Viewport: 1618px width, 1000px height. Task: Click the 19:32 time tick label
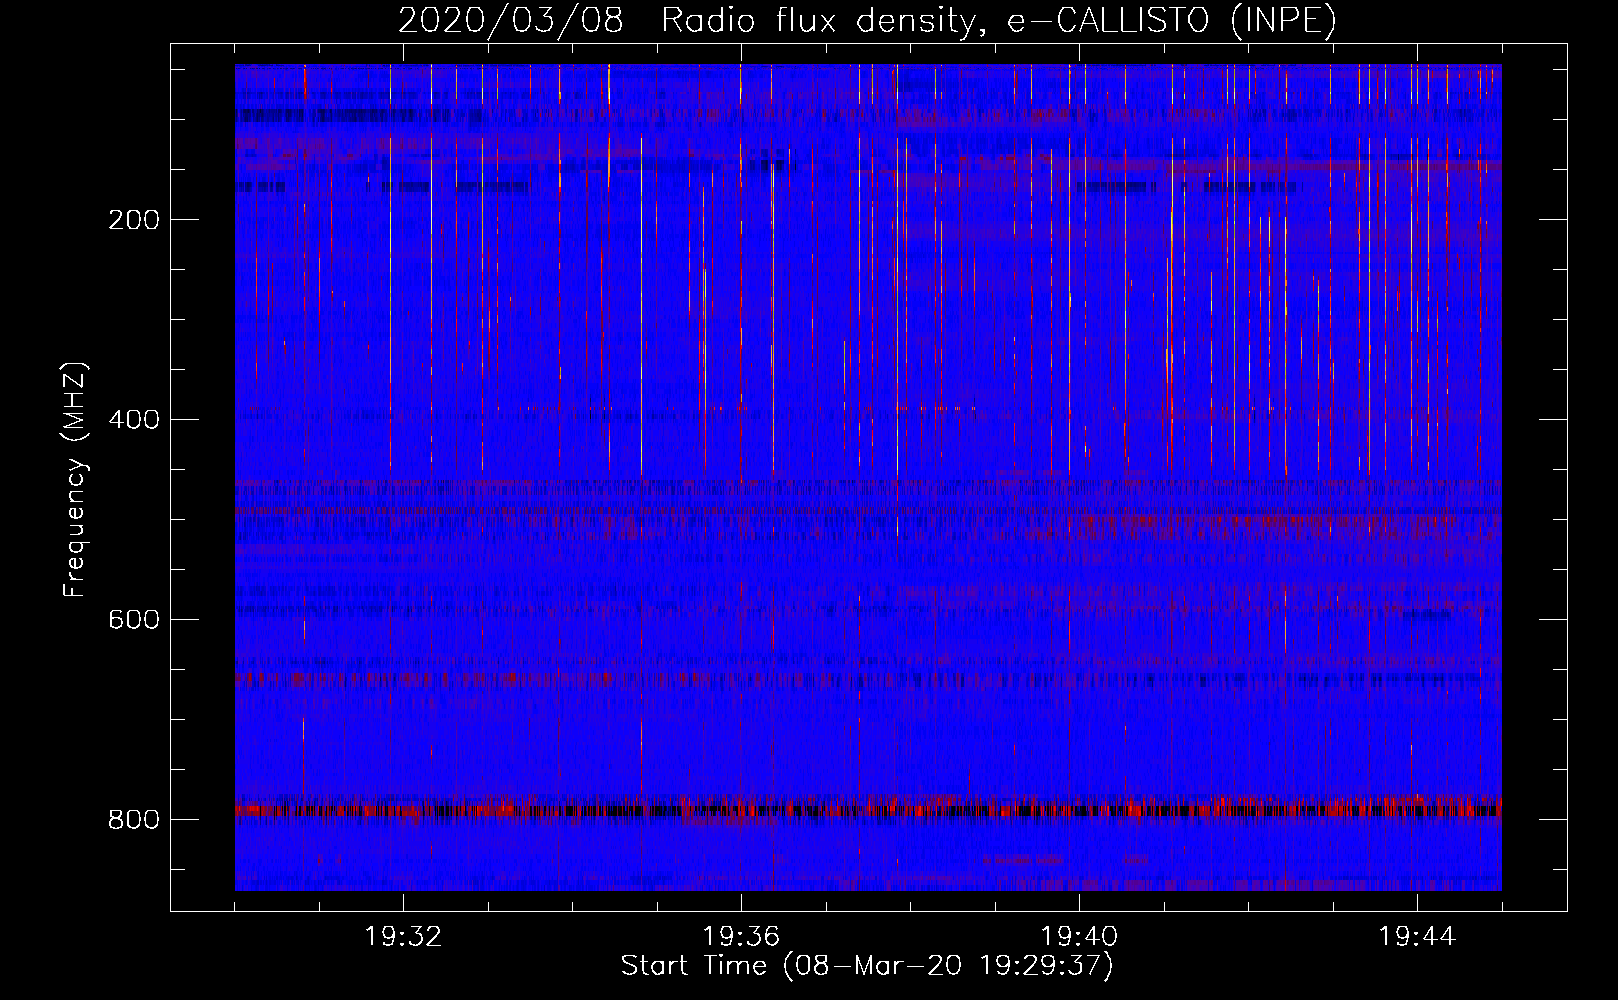coord(403,937)
